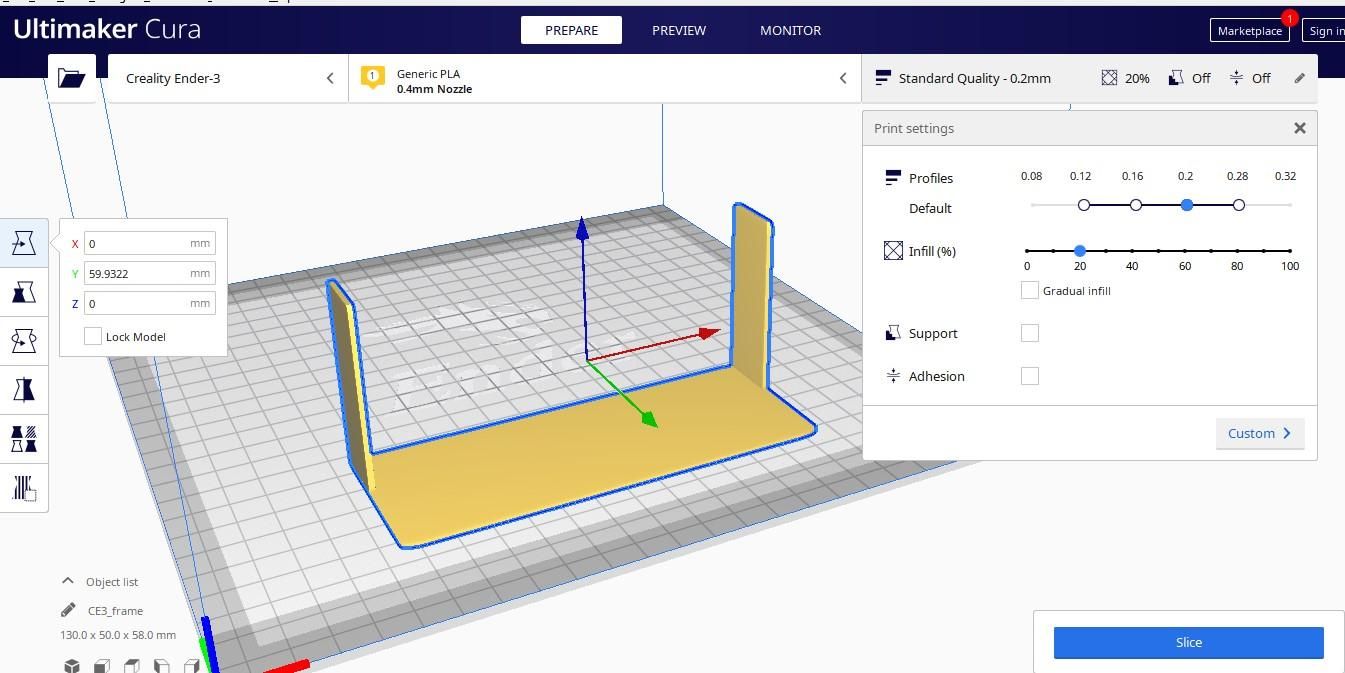
Task: Select the Move tool
Action: coord(24,243)
